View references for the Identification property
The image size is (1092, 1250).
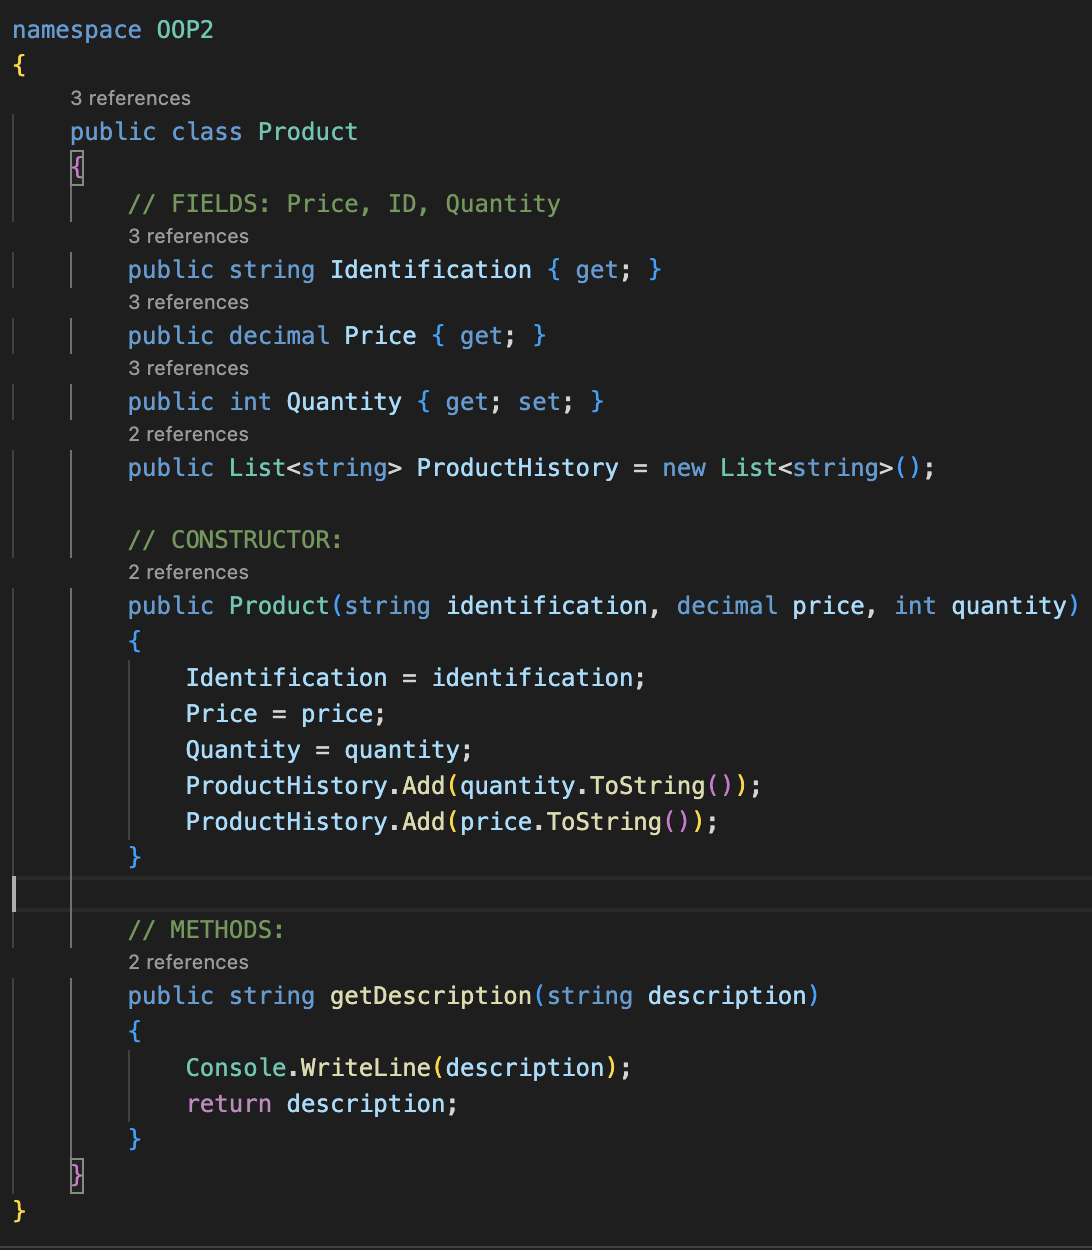click(x=188, y=236)
